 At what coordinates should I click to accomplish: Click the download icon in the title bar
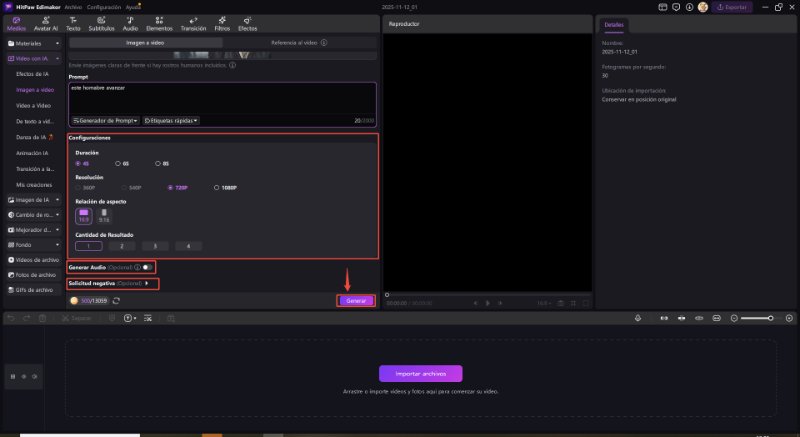689,7
